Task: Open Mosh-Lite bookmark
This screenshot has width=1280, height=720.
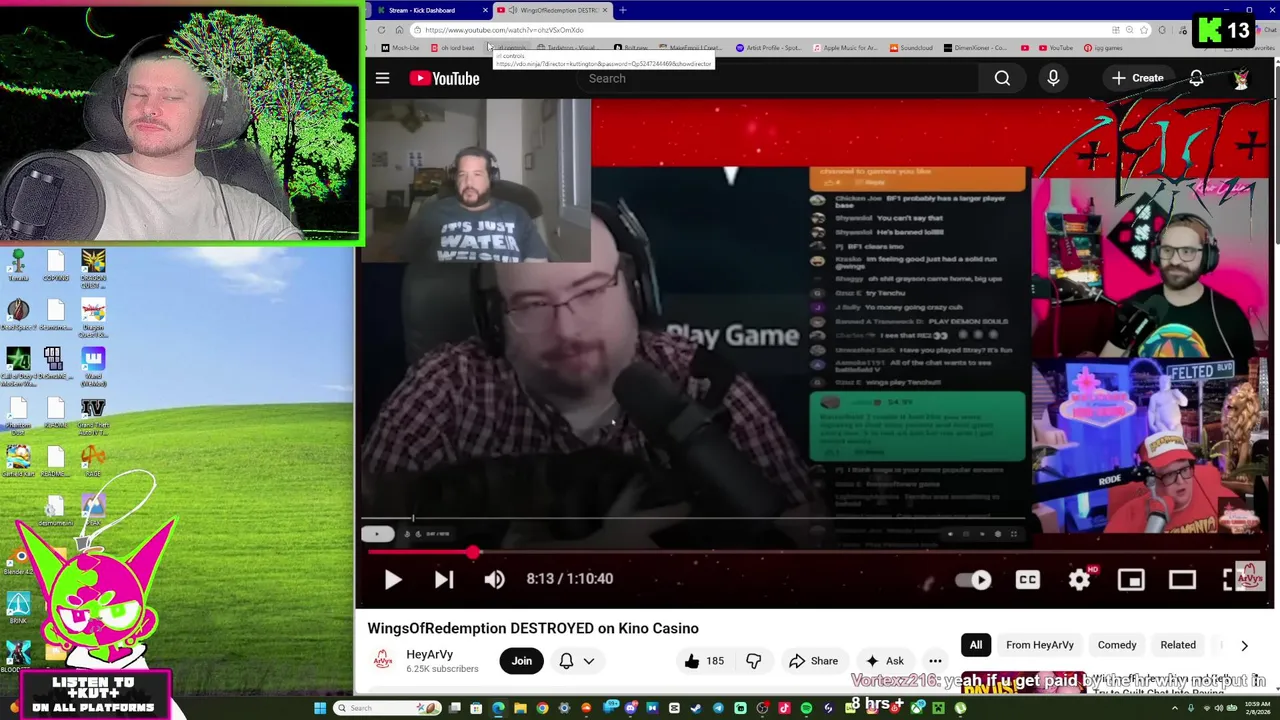Action: click(400, 48)
